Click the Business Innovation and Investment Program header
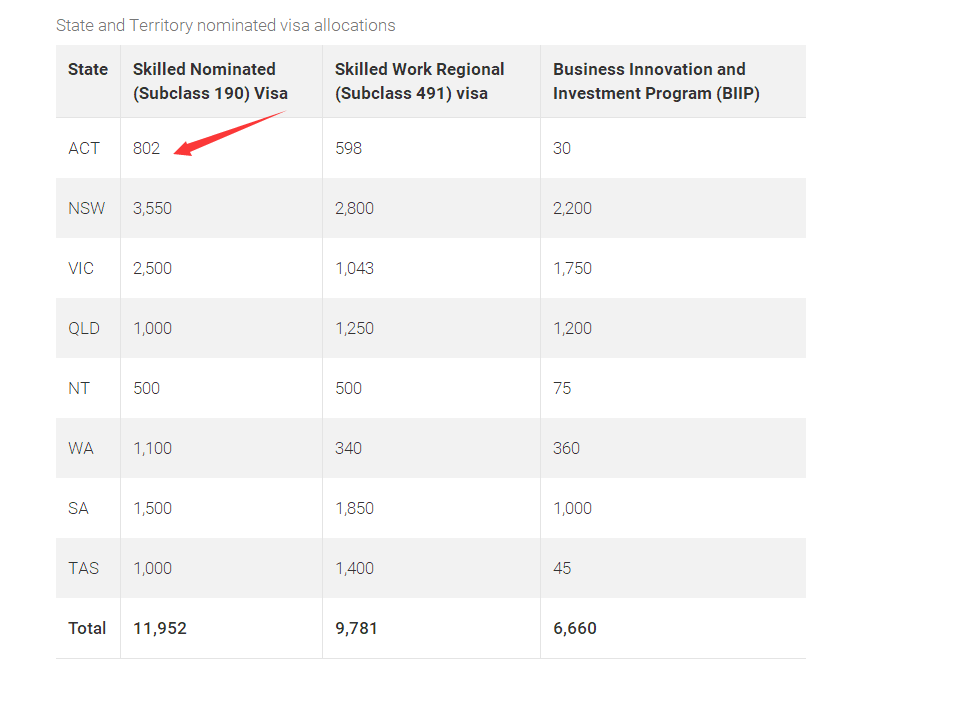The image size is (966, 723). point(649,81)
